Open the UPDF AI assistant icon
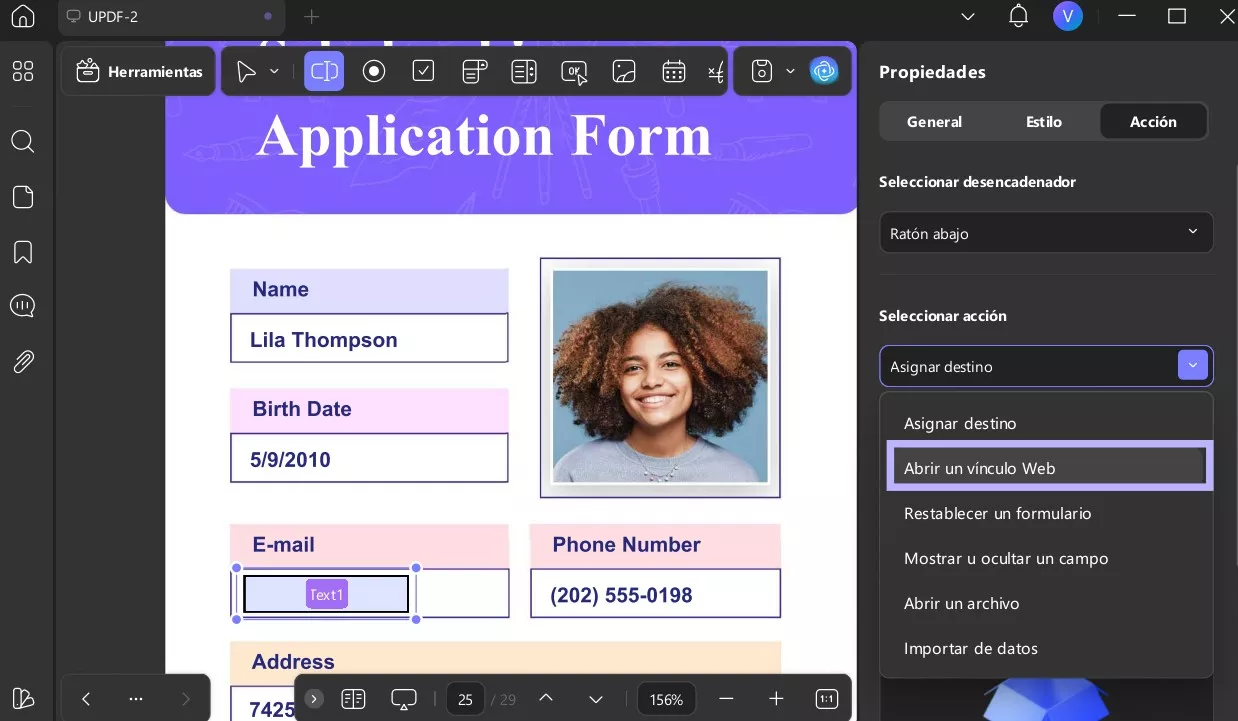 [x=824, y=71]
